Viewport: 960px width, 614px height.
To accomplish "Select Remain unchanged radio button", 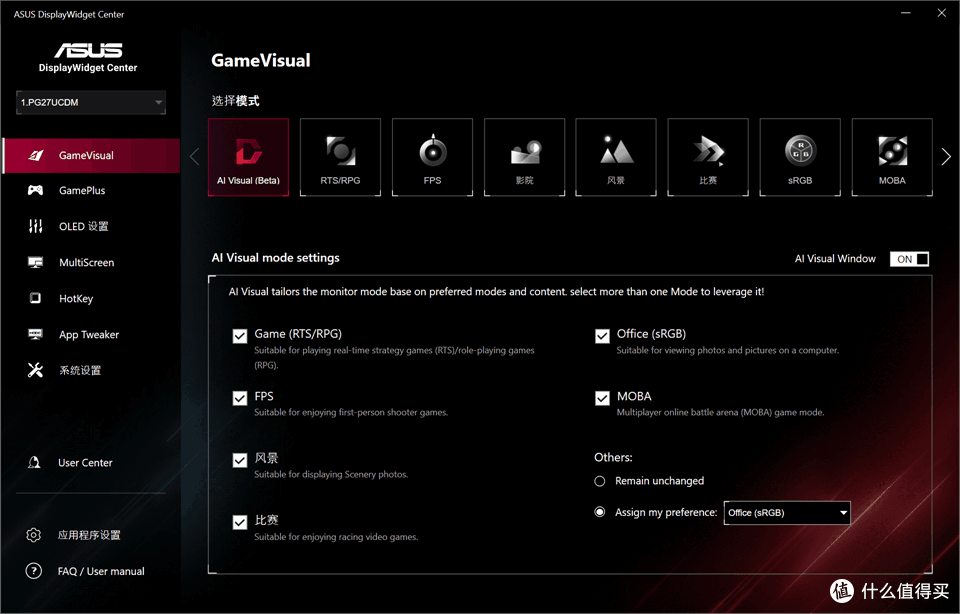I will 600,481.
